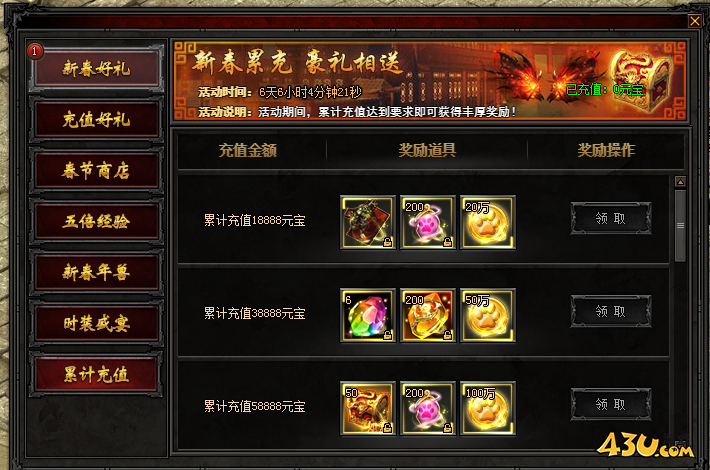Switch to the 充值好礼 tab

pos(96,120)
